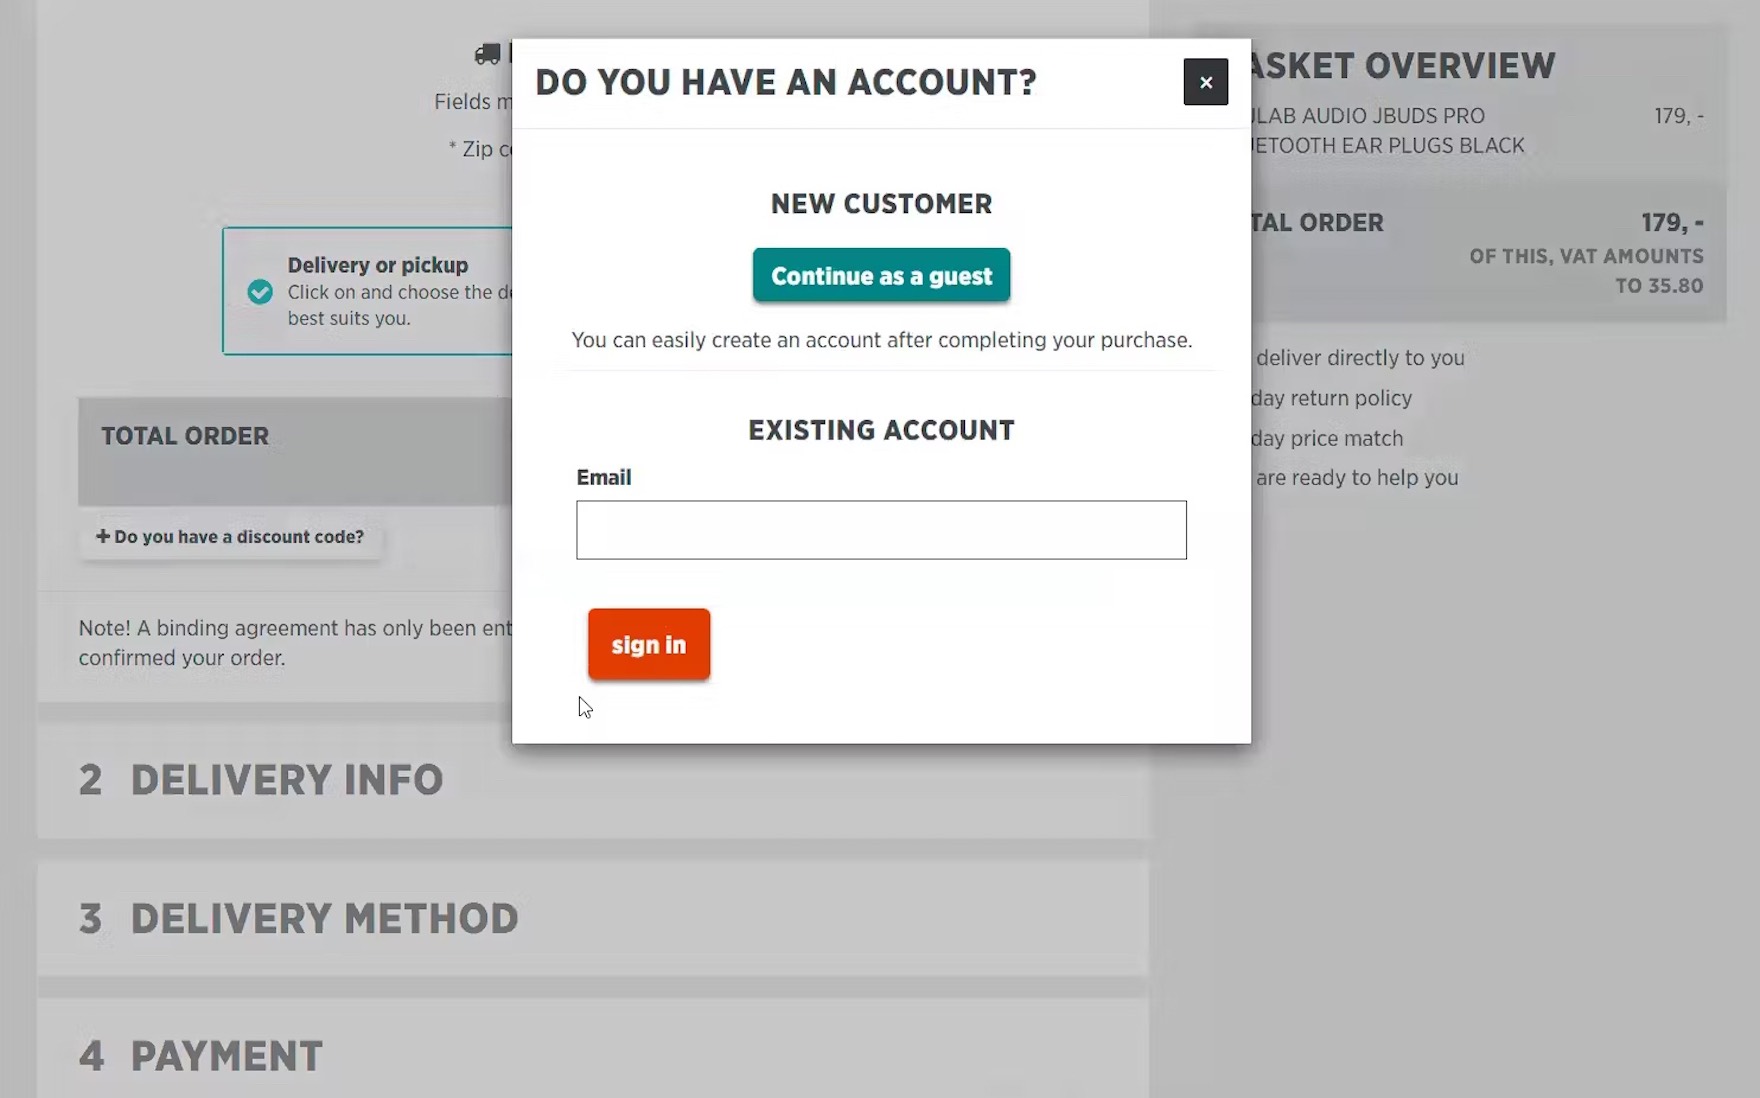
Task: Click the day price match text
Action: pos(1327,438)
